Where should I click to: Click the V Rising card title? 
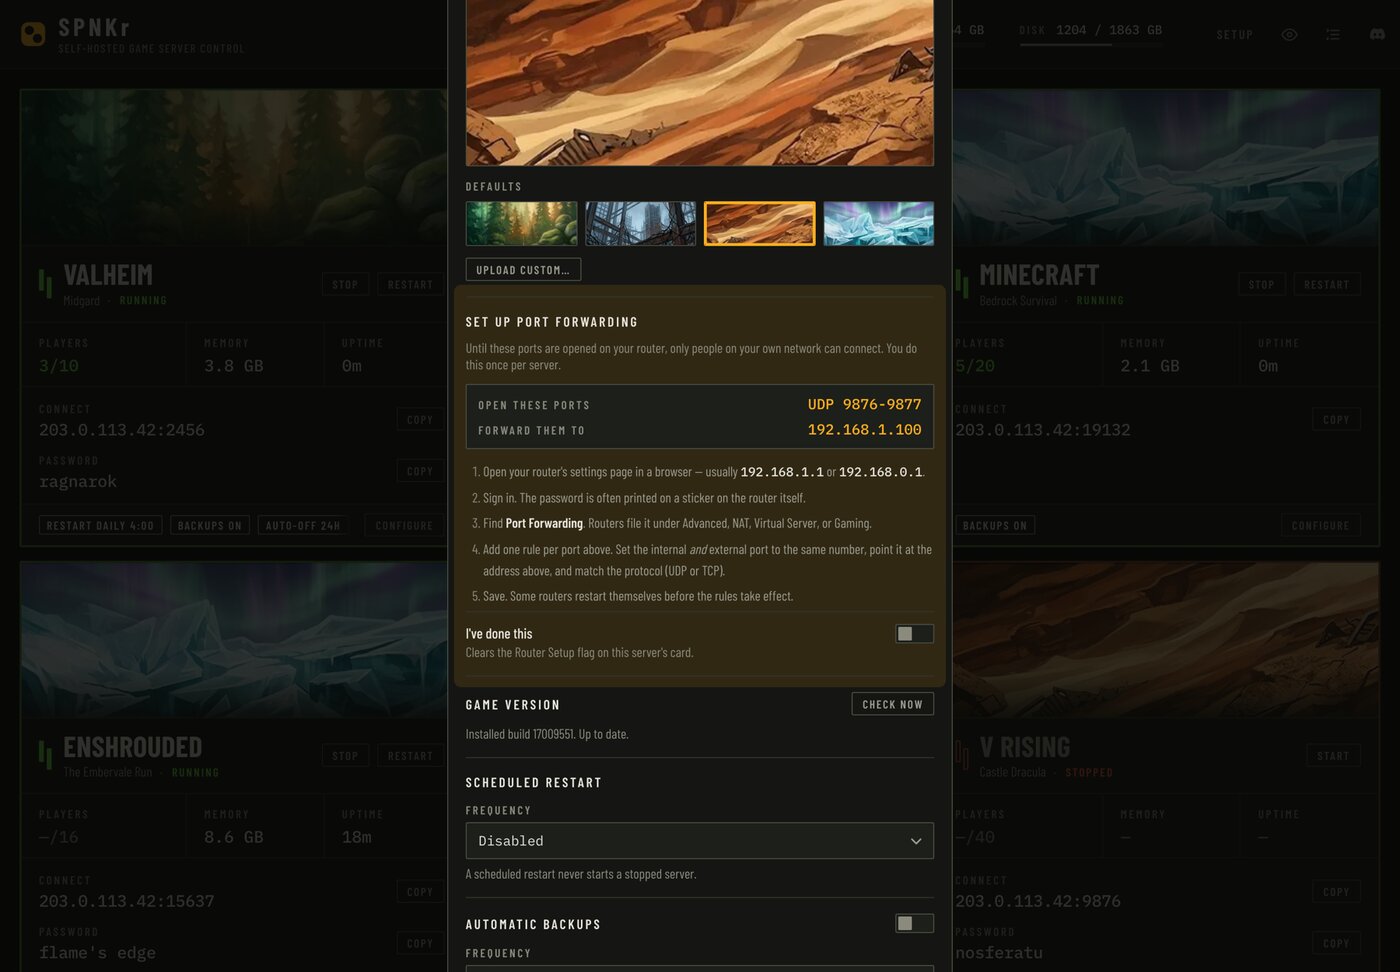tap(1025, 747)
